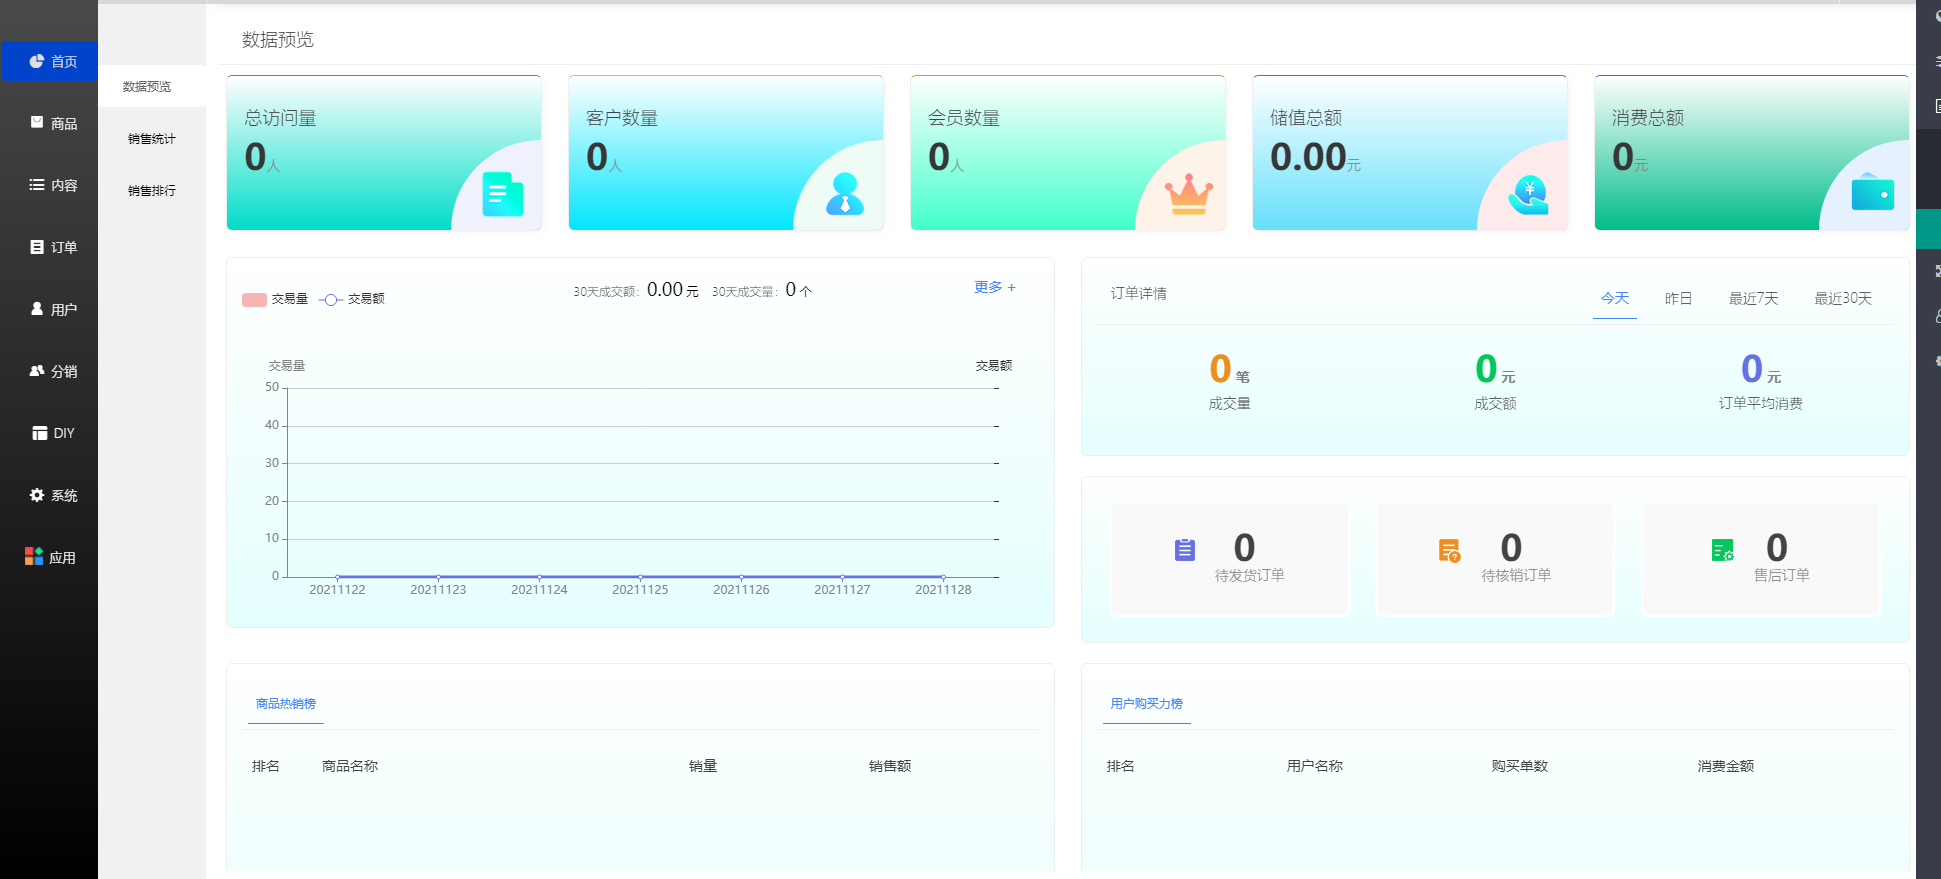
Task: Click the 用户 person icon in sidebar
Action: (37, 309)
